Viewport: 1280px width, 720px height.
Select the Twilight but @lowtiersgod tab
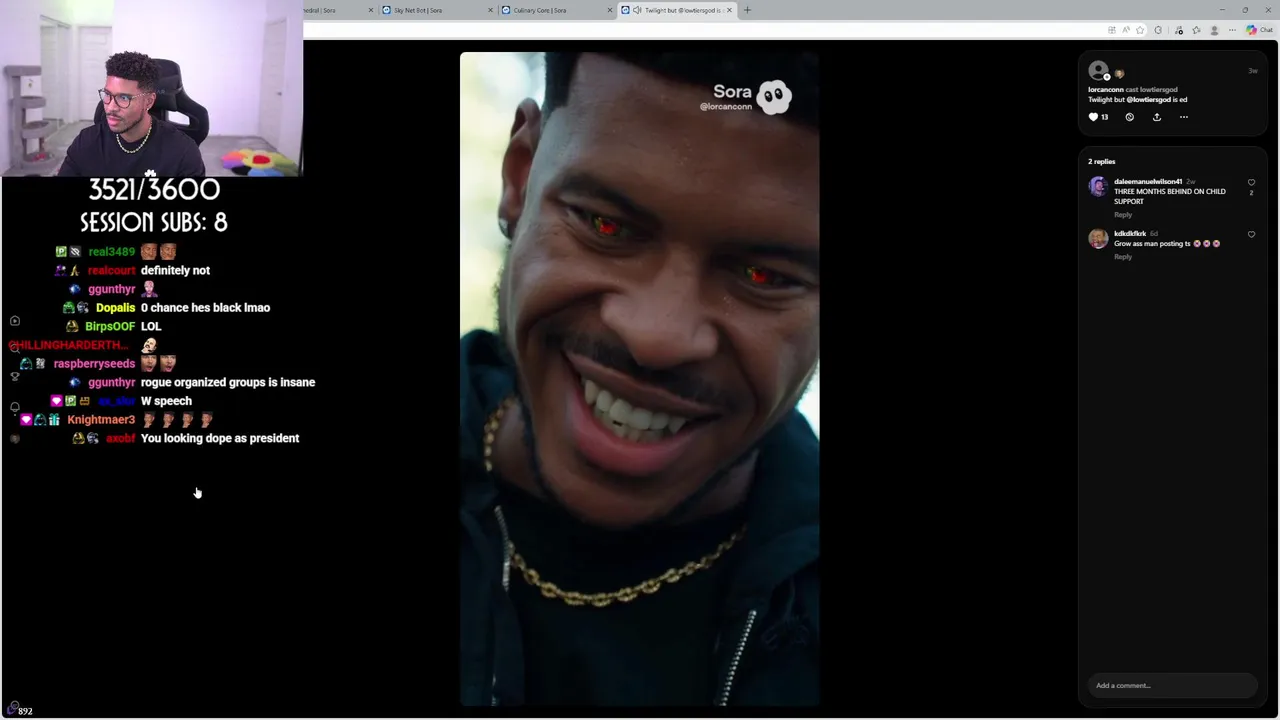(x=676, y=10)
